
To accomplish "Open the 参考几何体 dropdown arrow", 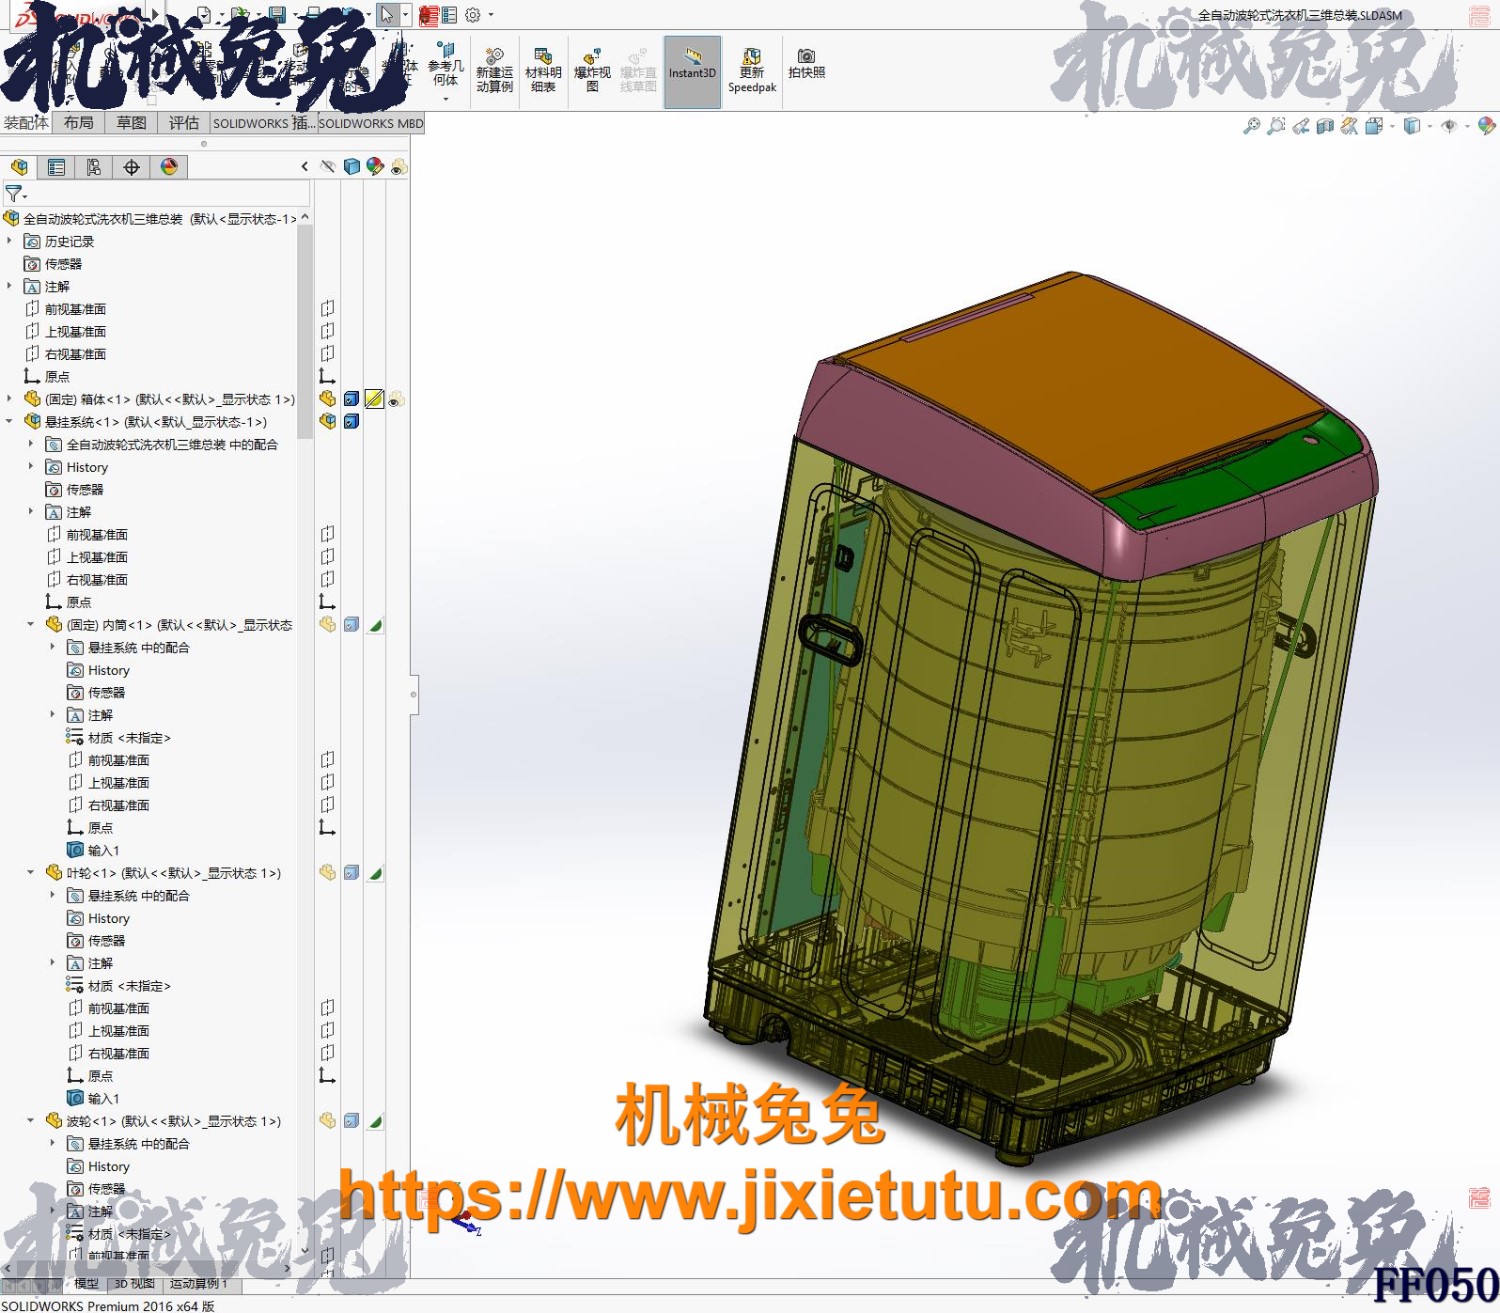I will [446, 99].
